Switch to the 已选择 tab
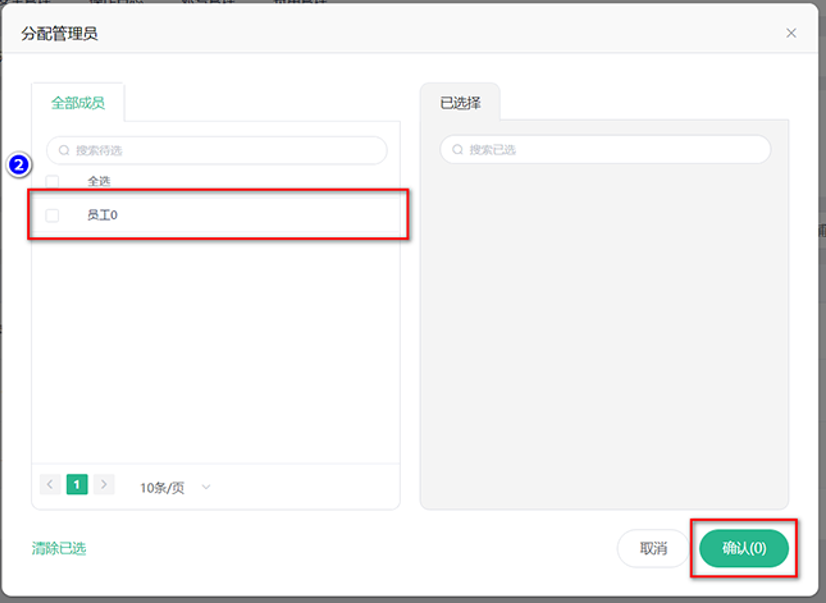Image resolution: width=826 pixels, height=603 pixels. pyautogui.click(x=460, y=103)
